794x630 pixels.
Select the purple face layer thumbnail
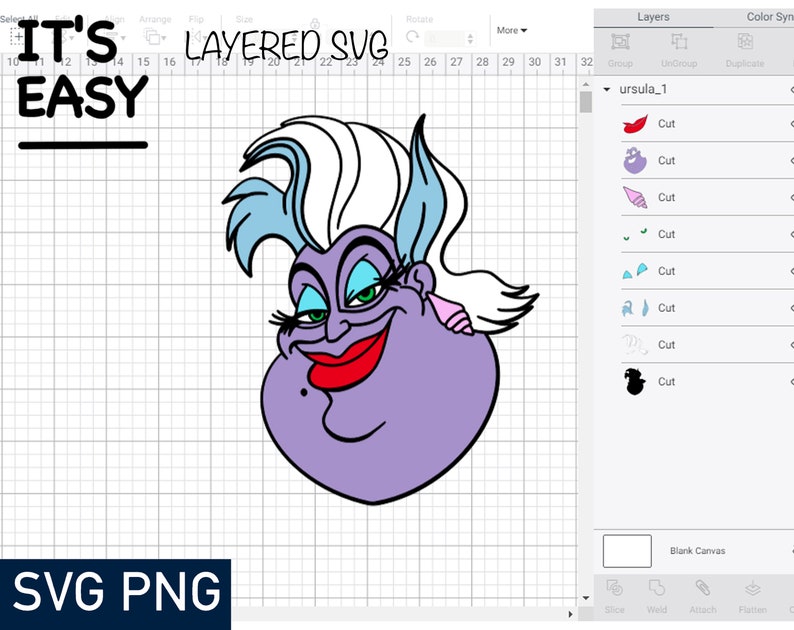(x=635, y=161)
